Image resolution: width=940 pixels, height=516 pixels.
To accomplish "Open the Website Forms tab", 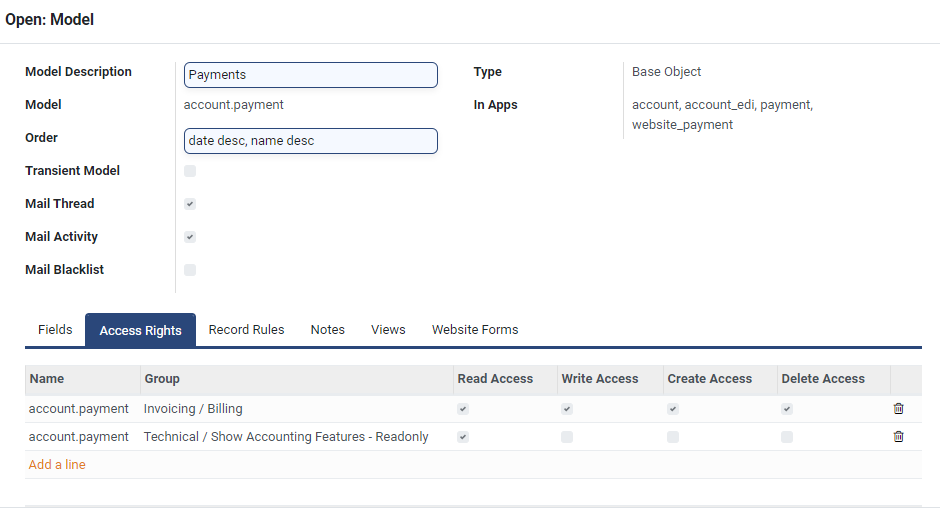I will click(x=475, y=330).
